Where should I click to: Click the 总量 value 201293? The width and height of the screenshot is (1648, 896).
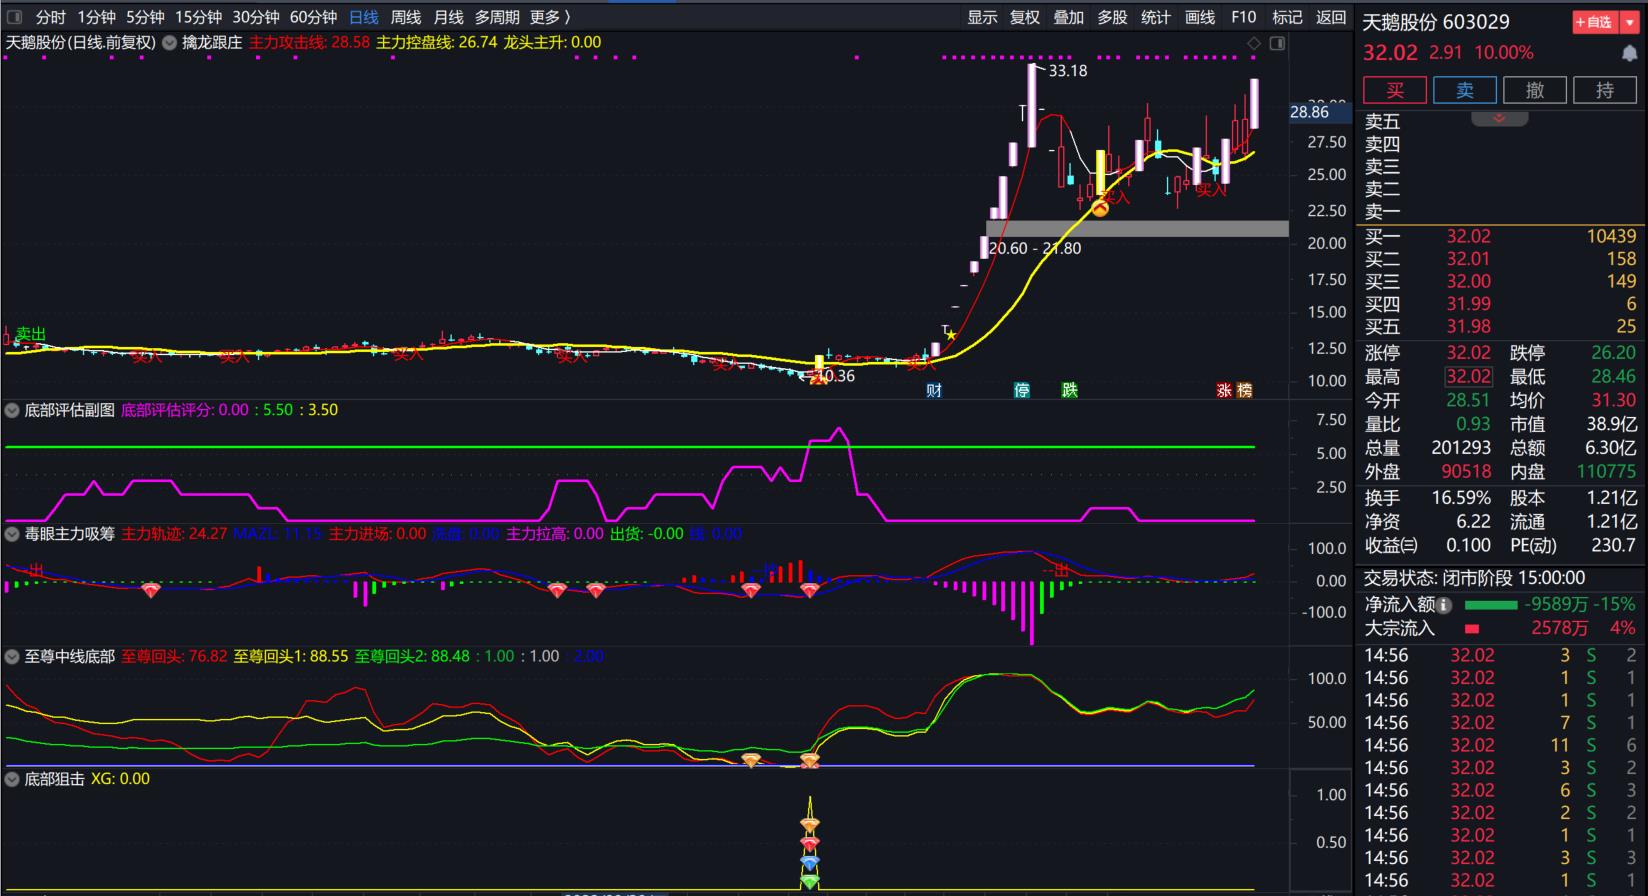pos(1461,449)
